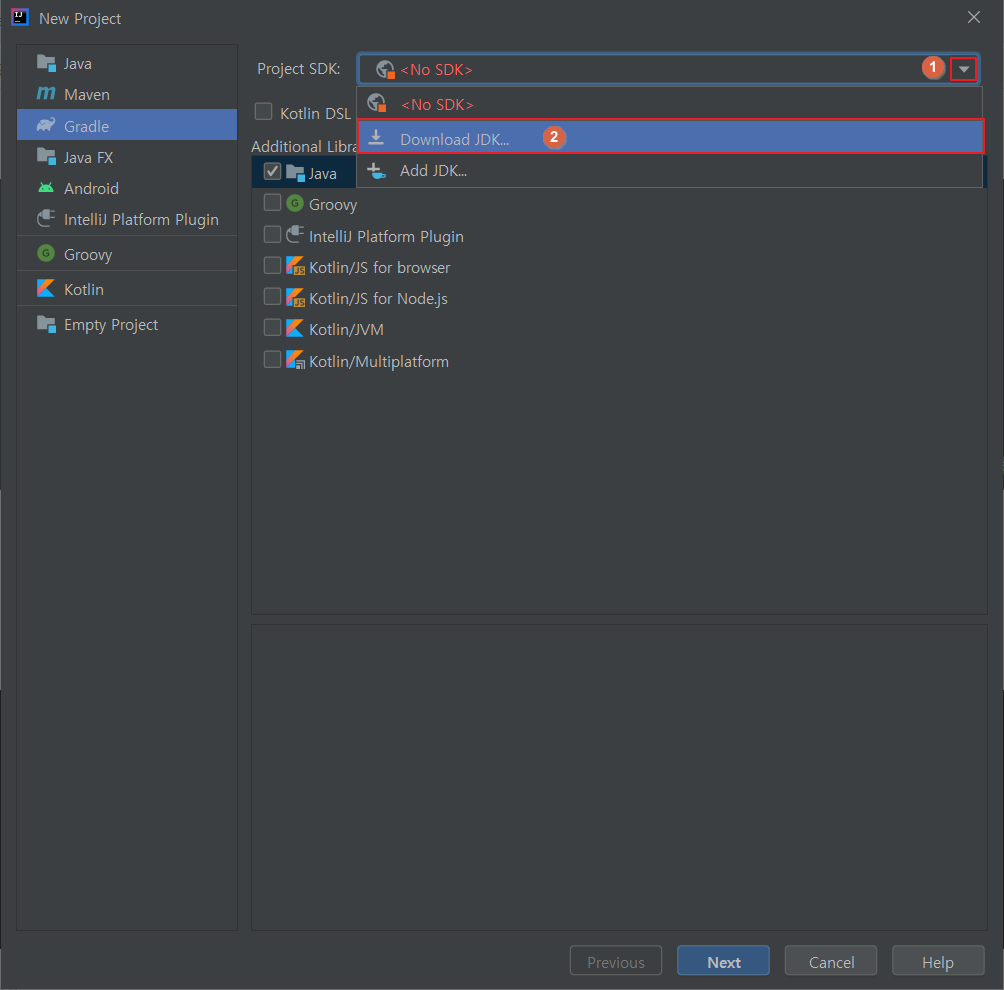1004x990 pixels.
Task: Select Kotlin project type
Action: 127,289
